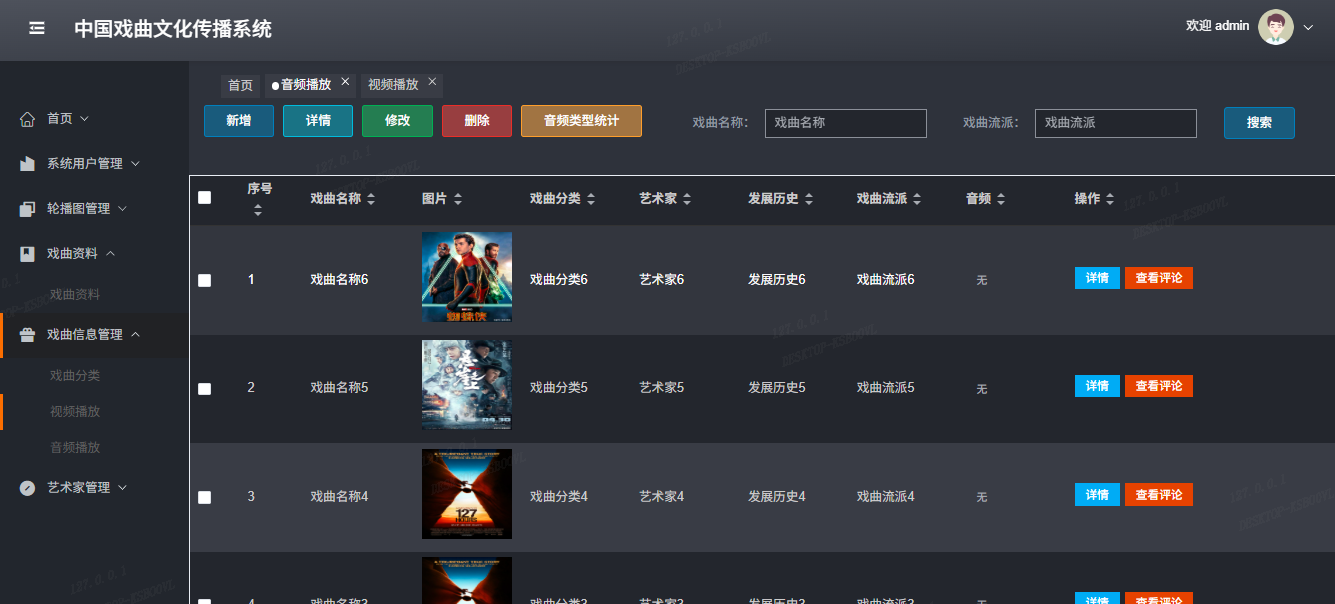Switch to the 音频播放 tab
The image size is (1335, 604).
[x=305, y=85]
